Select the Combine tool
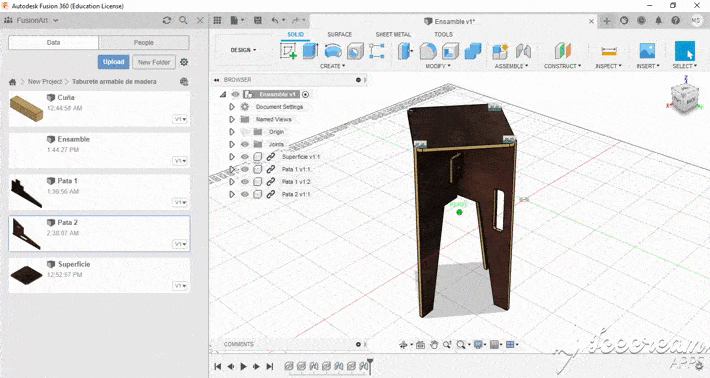Viewport: 710px width, 378px height. pos(473,51)
